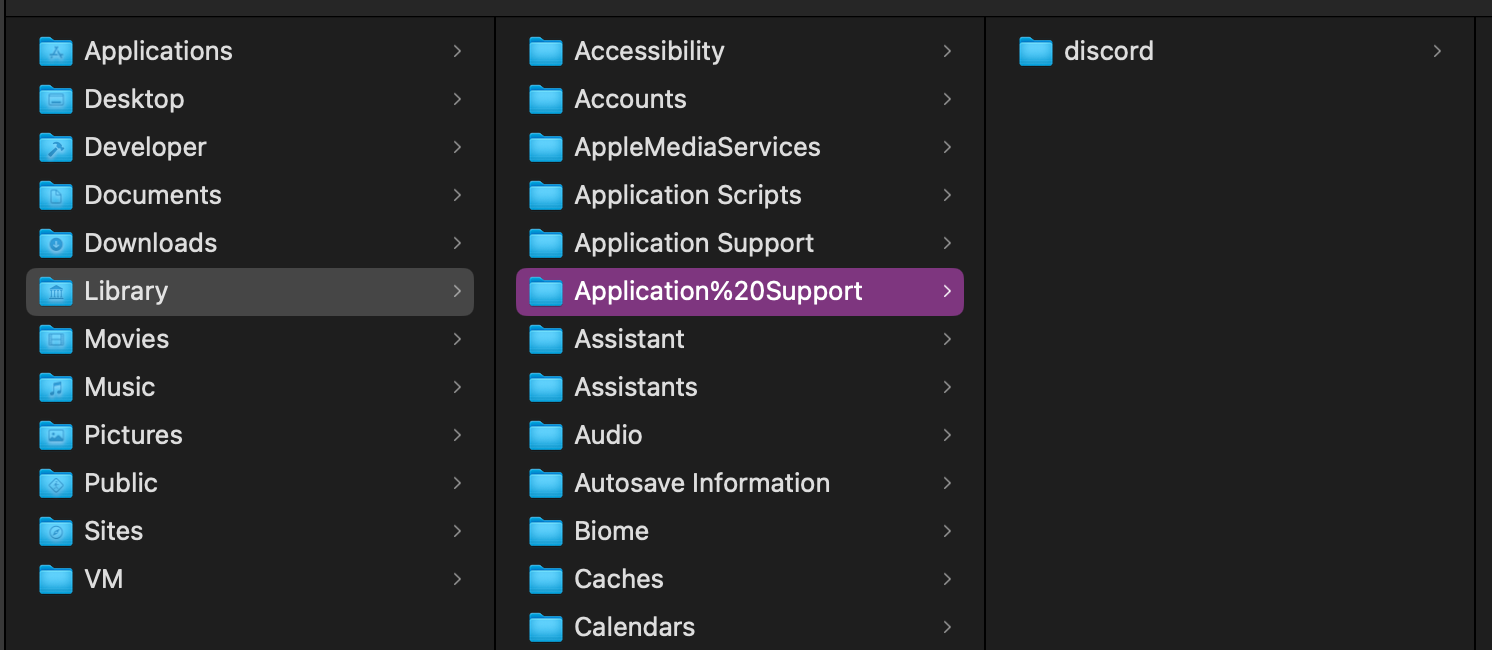This screenshot has width=1492, height=650.
Task: Click the Downloads folder icon
Action: click(56, 243)
